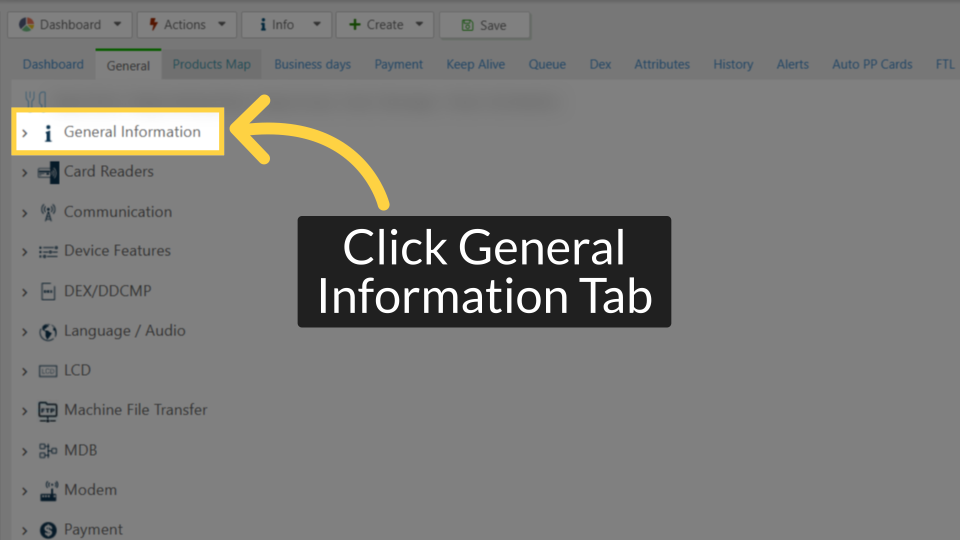The width and height of the screenshot is (960, 540).
Task: Click the Modem router icon
Action: (x=48, y=491)
